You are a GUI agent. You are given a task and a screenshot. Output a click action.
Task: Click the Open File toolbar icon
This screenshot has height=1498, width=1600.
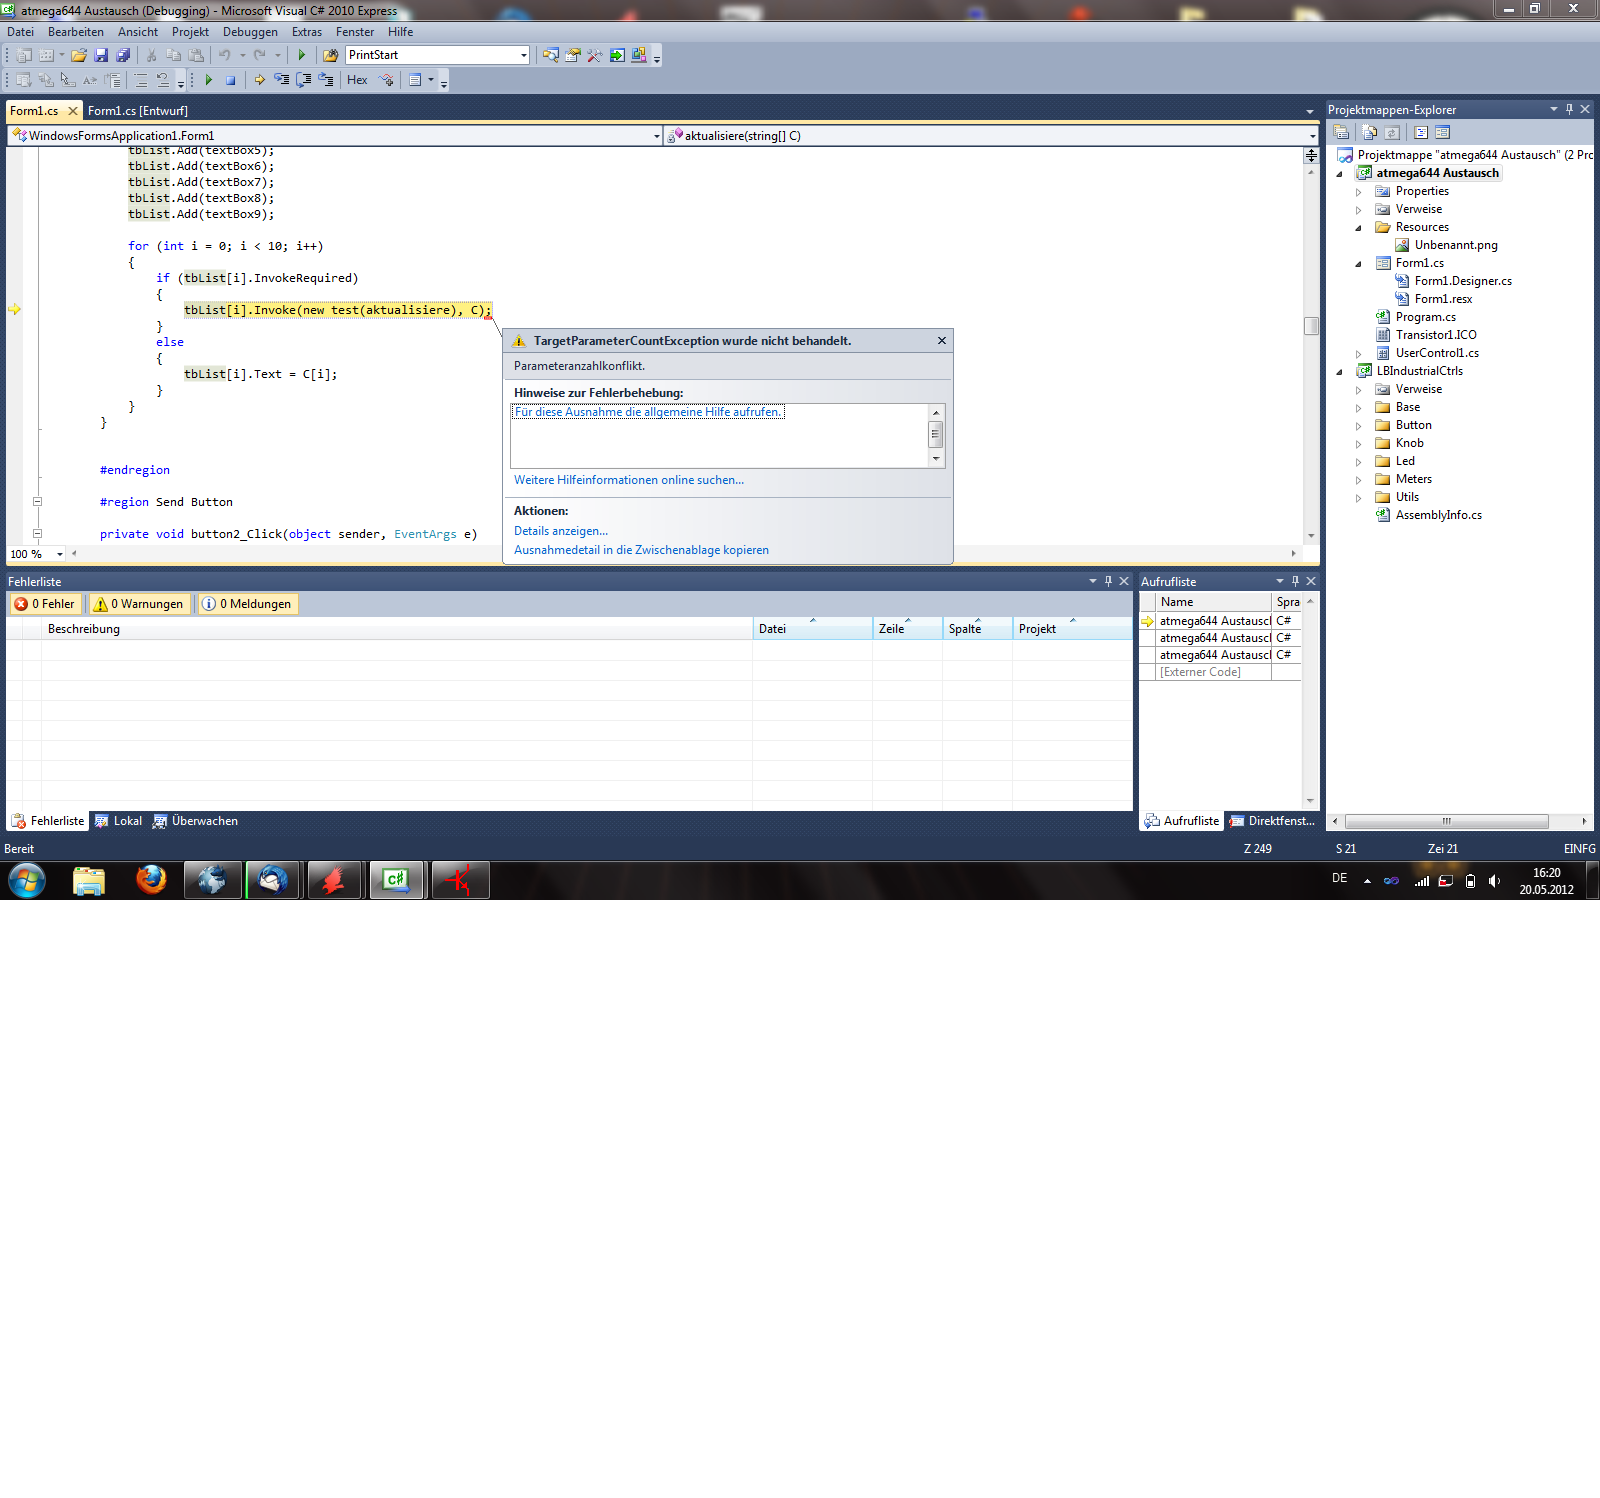[x=78, y=55]
